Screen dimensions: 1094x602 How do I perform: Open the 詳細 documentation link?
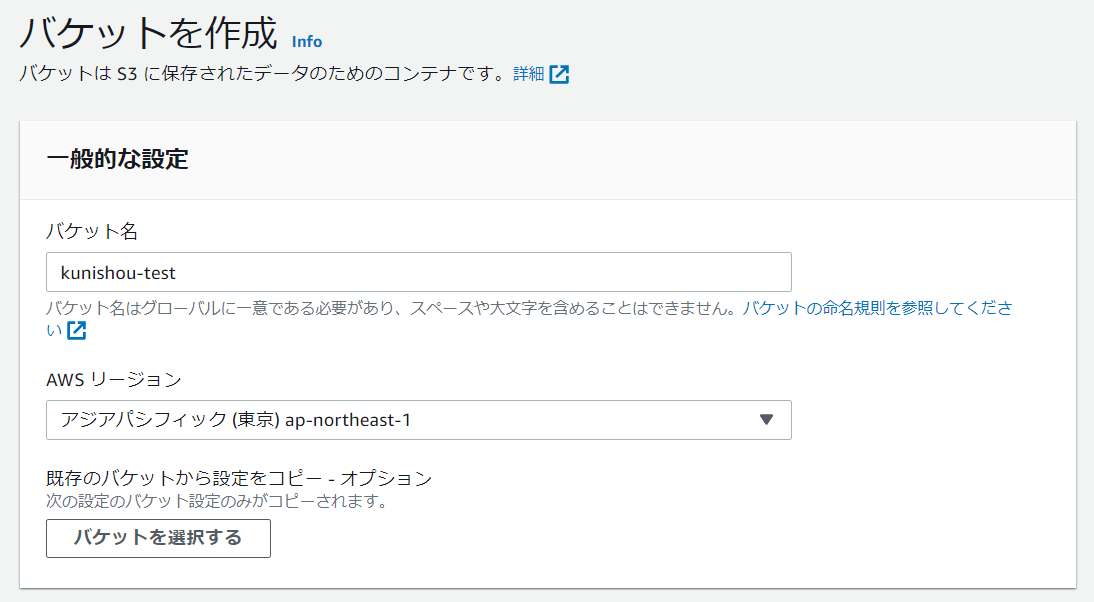[x=528, y=74]
